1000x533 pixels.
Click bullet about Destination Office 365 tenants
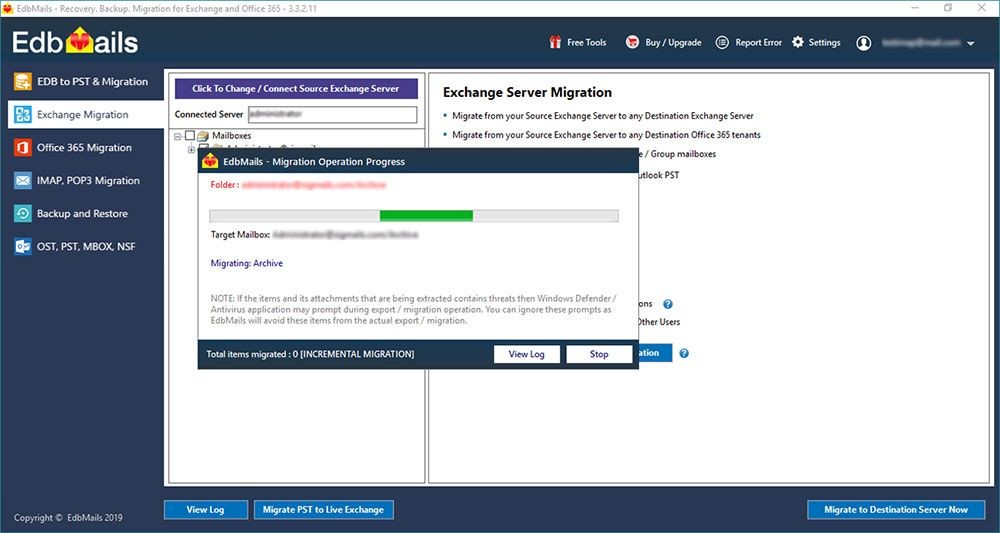(x=606, y=135)
